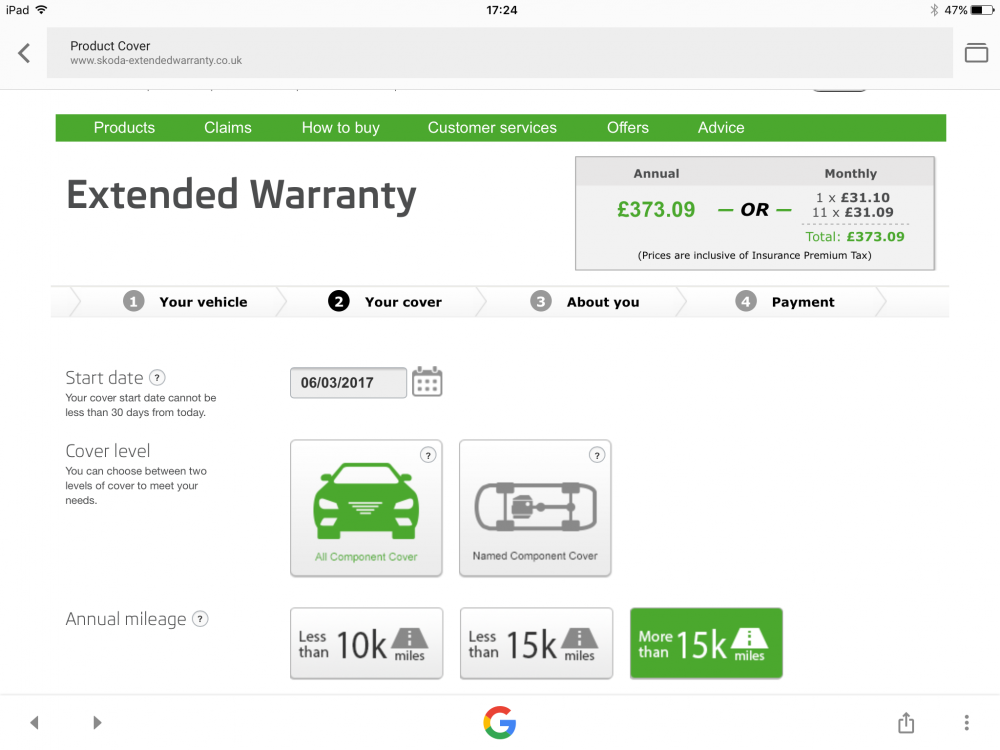Select All Component Cover level

click(366, 508)
